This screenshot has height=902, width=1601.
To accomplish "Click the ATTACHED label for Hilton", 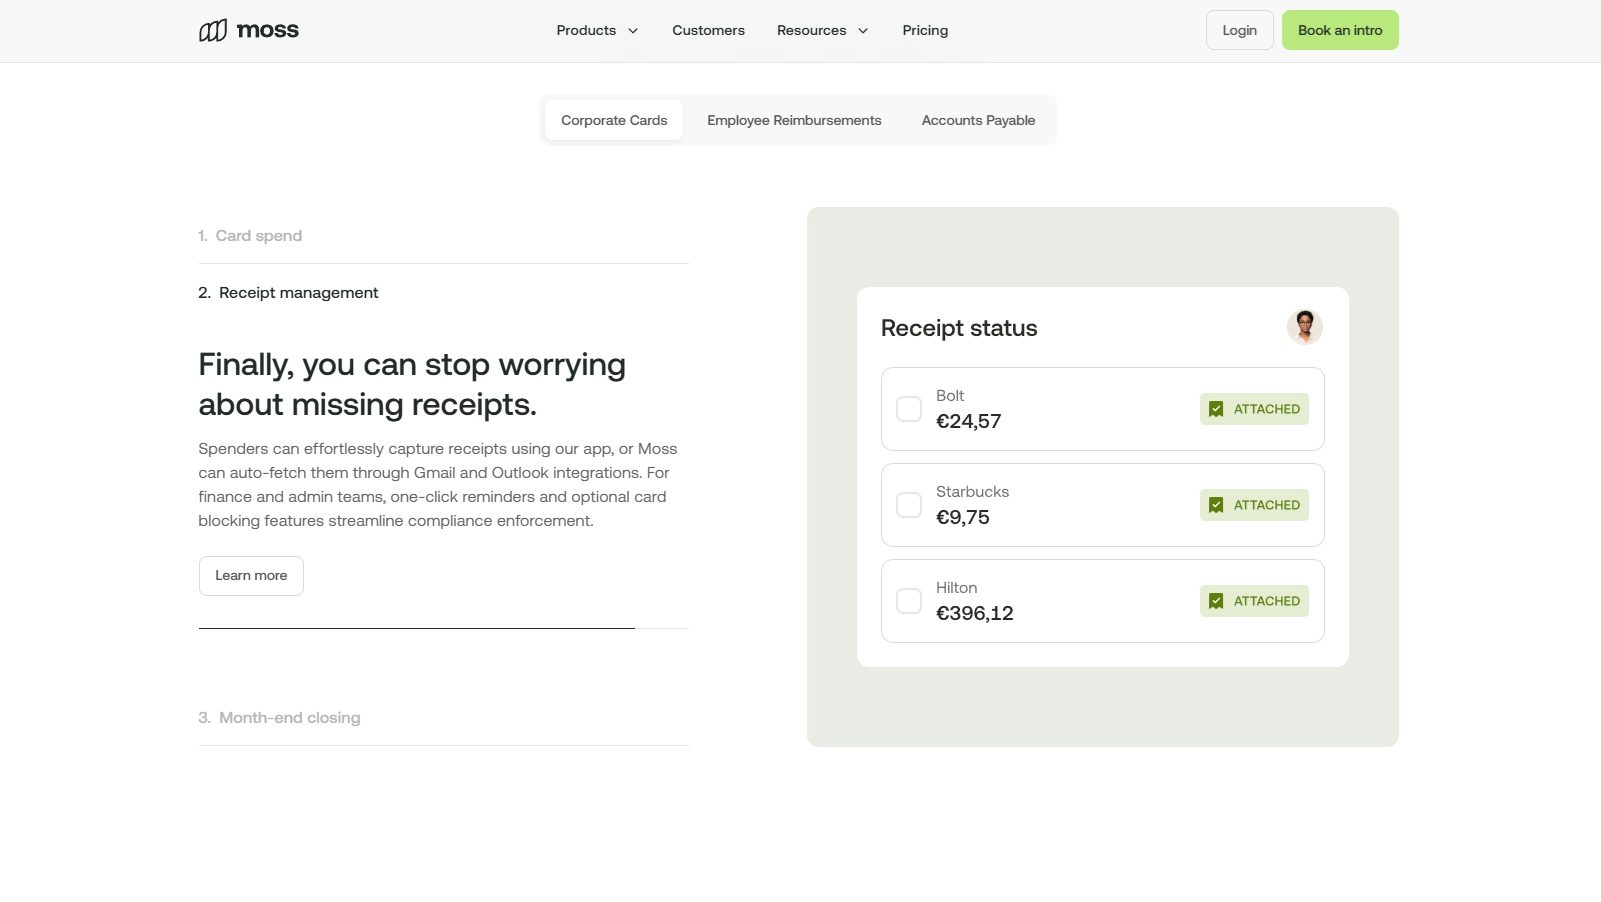I will (x=1266, y=601).
